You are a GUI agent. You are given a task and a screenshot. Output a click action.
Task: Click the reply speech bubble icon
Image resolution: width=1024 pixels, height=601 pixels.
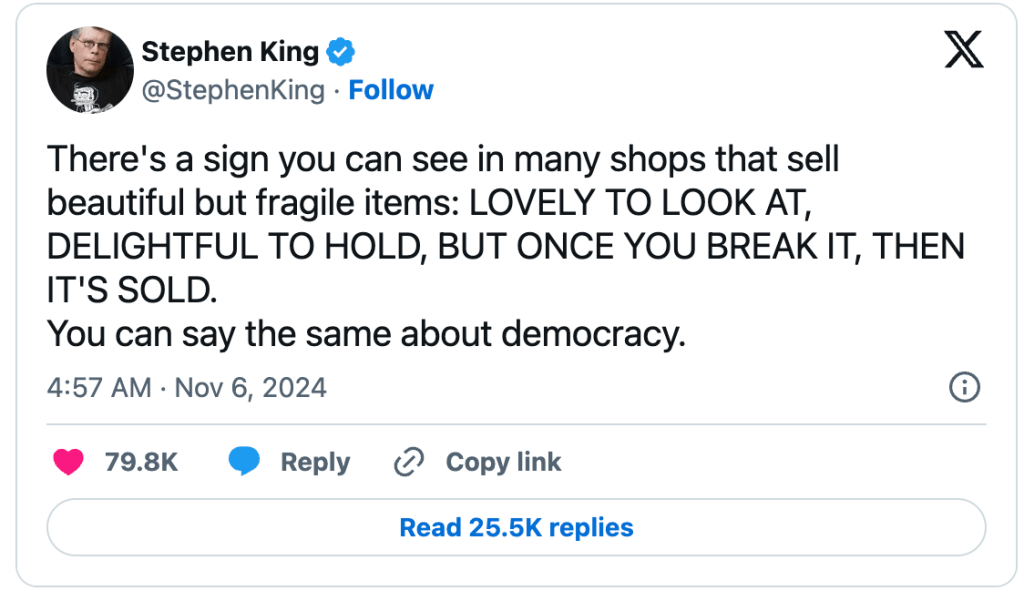(x=244, y=462)
